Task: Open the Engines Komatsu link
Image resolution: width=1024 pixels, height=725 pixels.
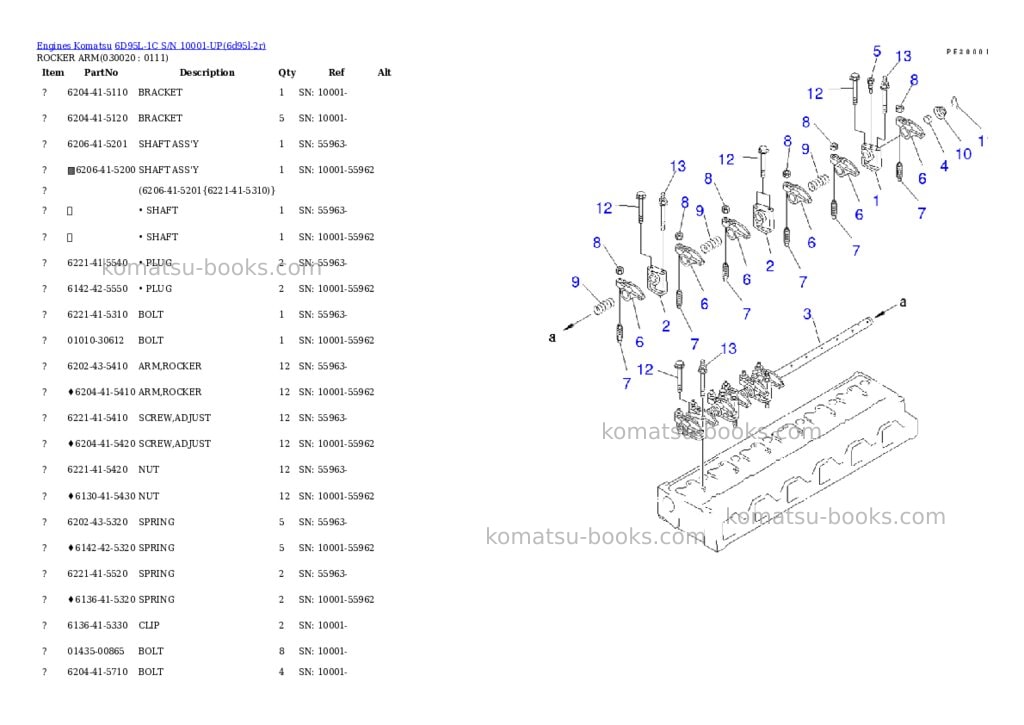Action: (x=74, y=46)
